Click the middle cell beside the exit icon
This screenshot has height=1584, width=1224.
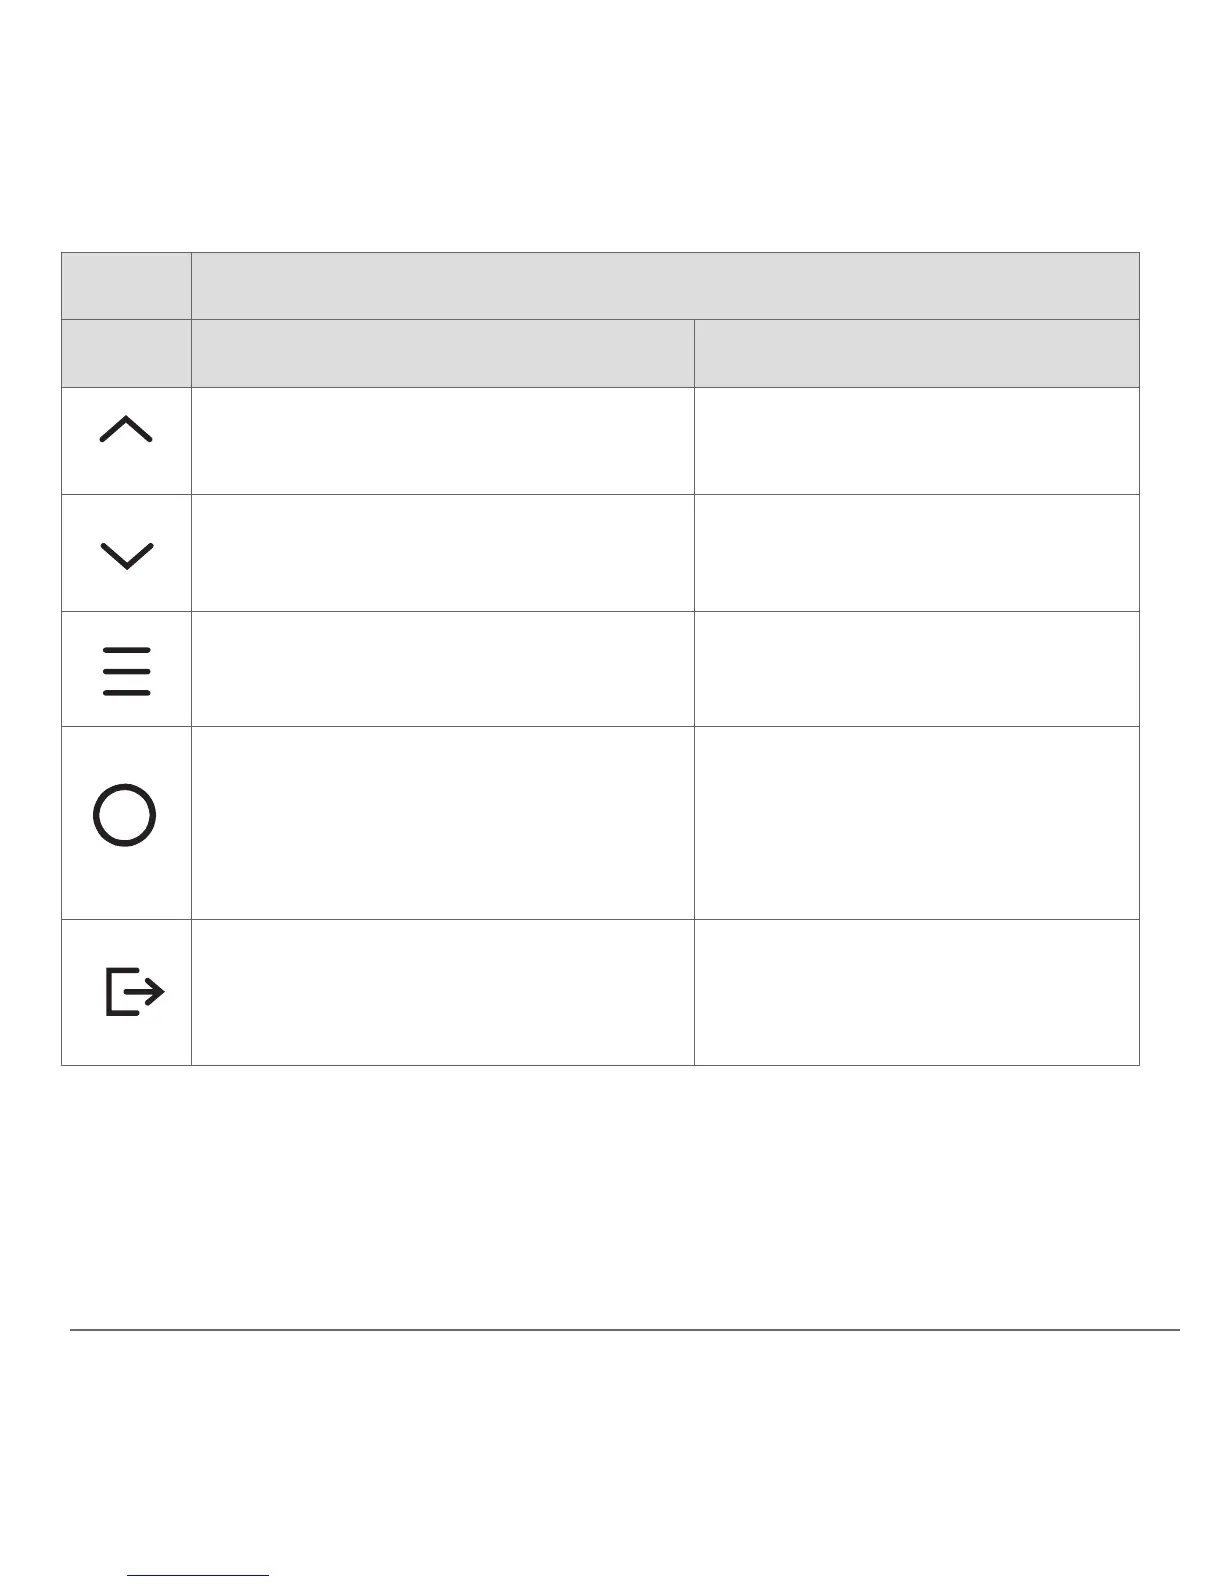[442, 992]
